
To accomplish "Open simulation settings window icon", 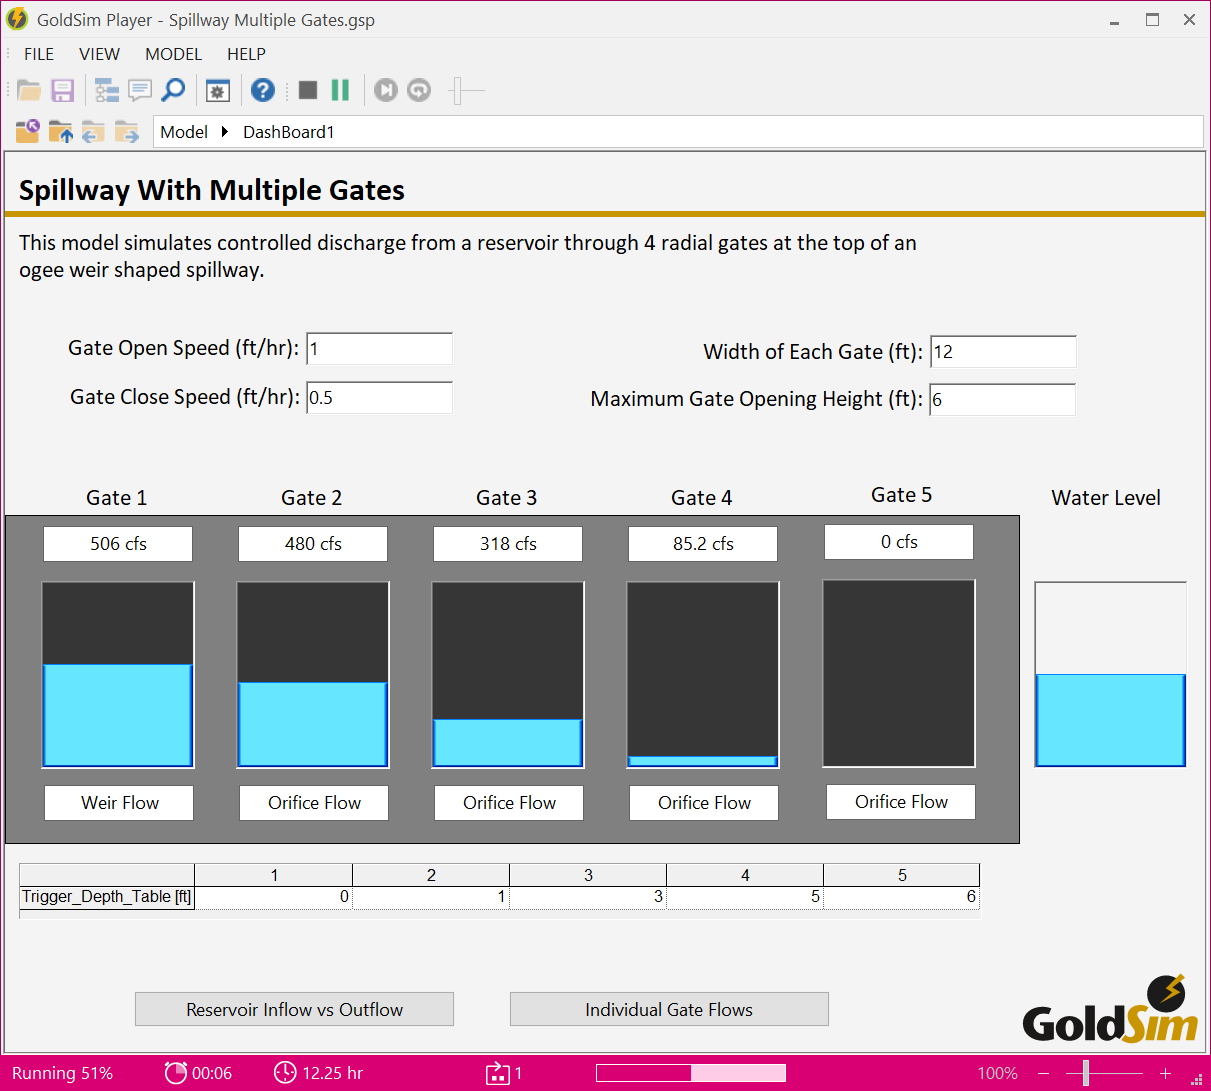I will pyautogui.click(x=218, y=91).
